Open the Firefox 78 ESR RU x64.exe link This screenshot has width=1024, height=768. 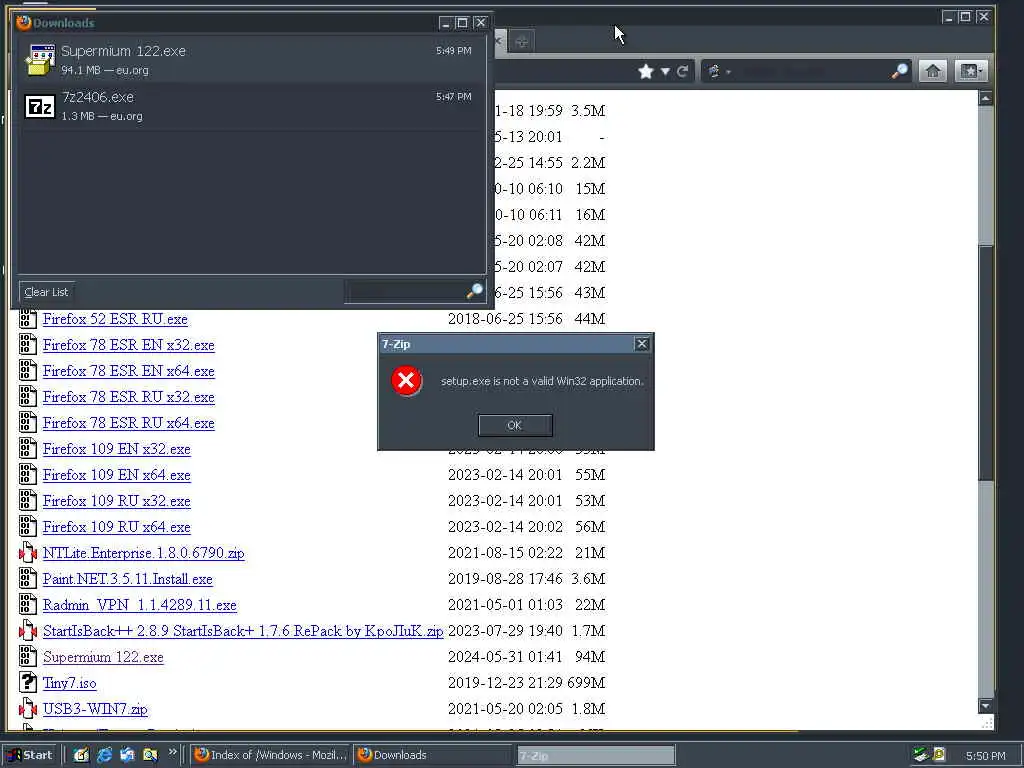coord(129,423)
